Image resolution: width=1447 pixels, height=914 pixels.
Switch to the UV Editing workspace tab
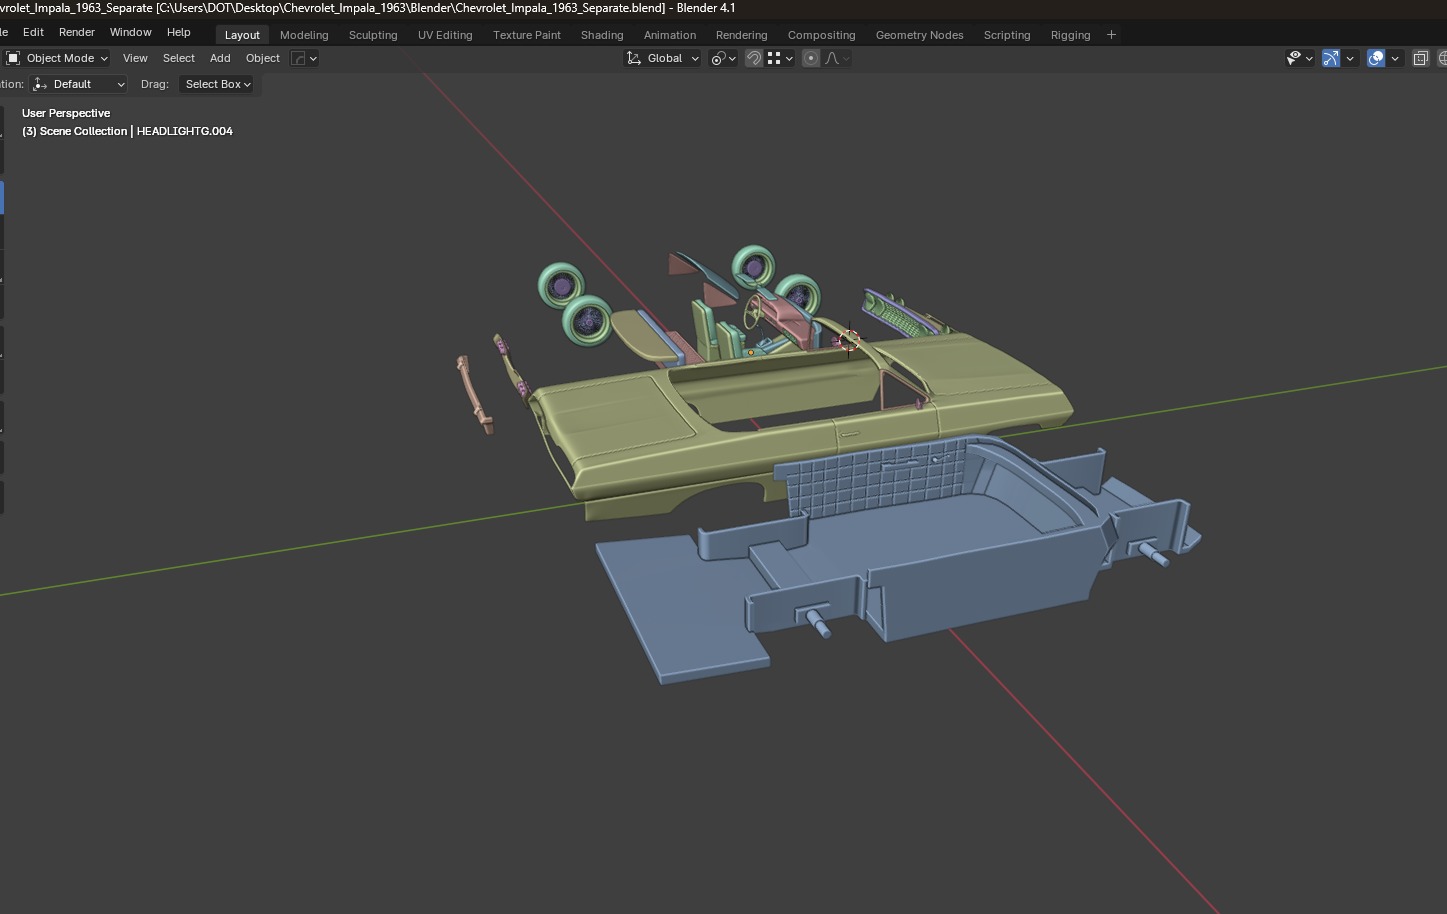click(445, 35)
